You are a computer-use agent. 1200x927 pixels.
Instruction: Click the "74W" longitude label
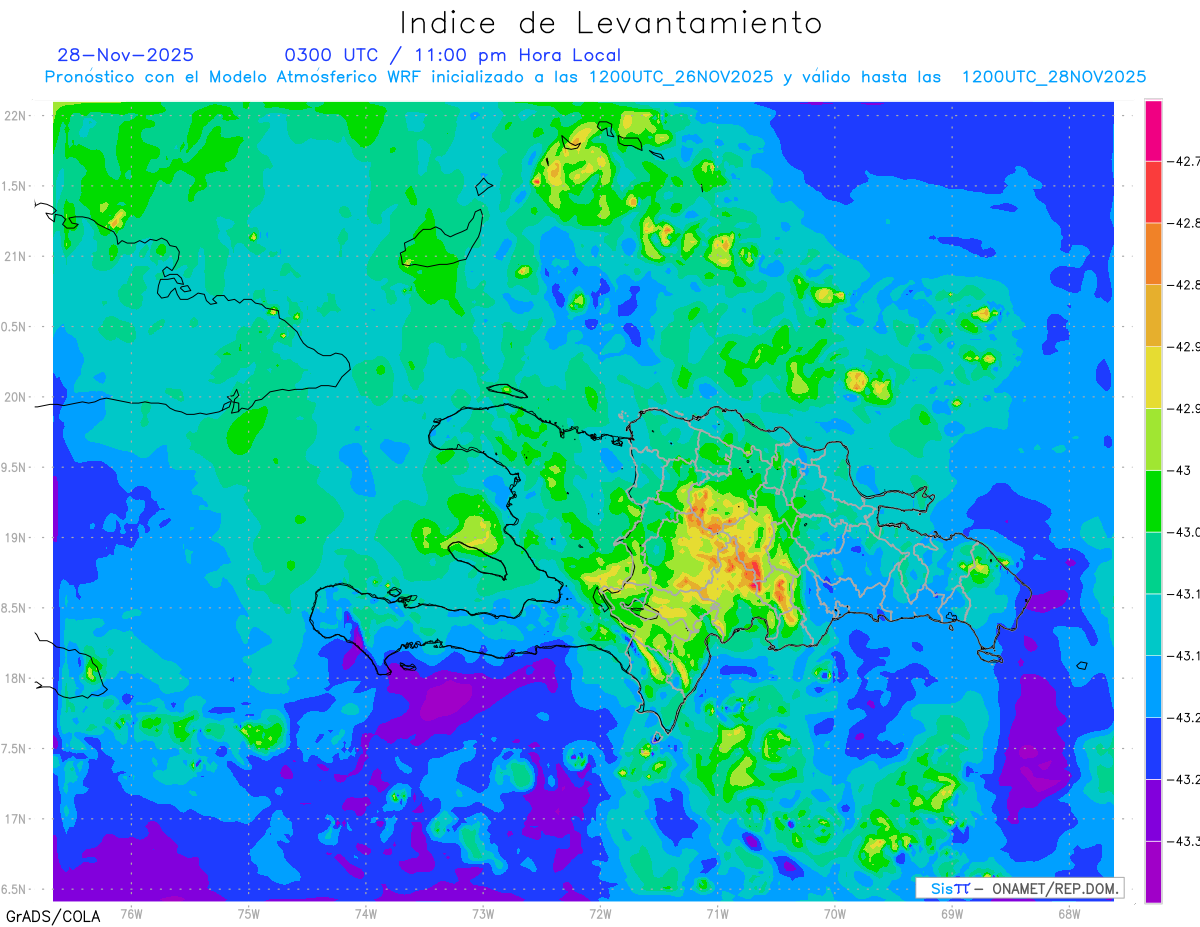tap(366, 913)
